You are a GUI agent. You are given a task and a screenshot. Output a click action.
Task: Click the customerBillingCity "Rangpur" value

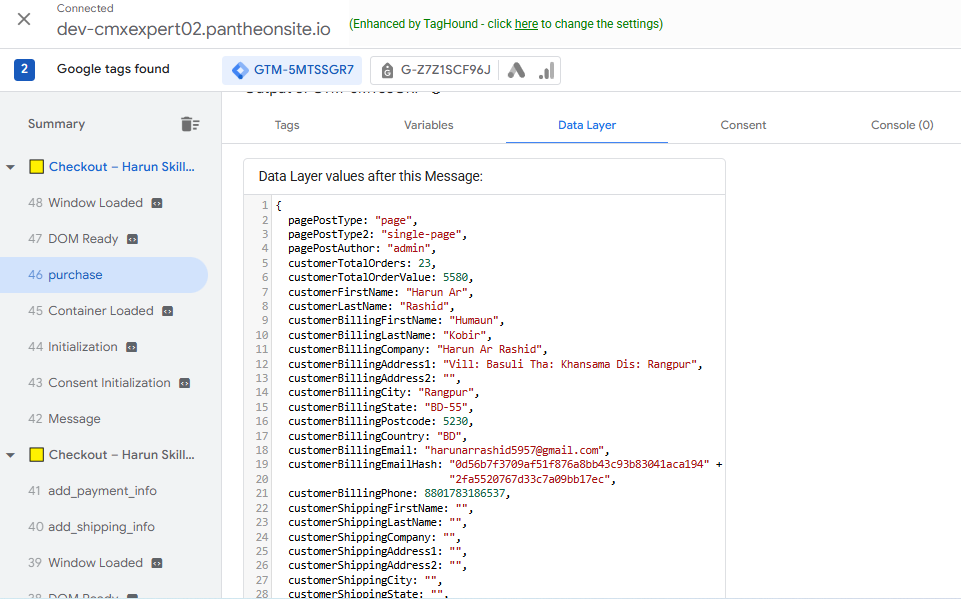(446, 393)
